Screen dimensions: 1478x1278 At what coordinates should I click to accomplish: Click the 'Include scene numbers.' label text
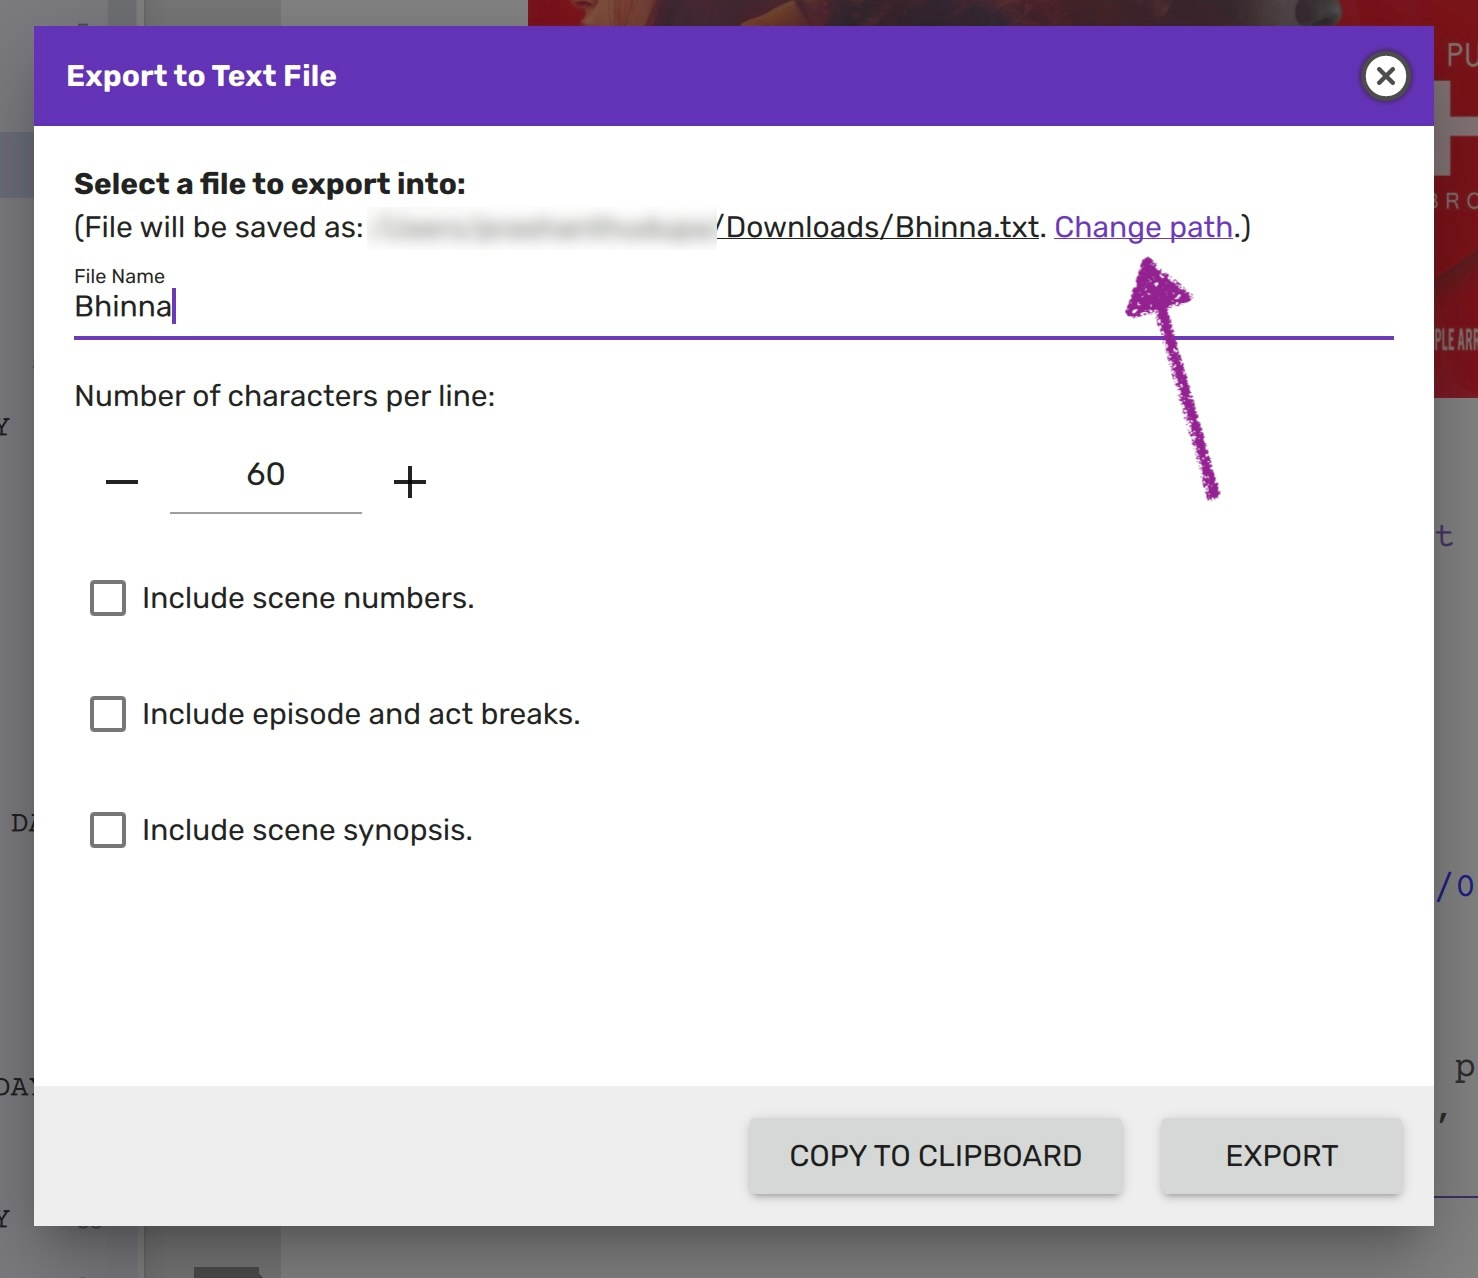[x=308, y=598]
